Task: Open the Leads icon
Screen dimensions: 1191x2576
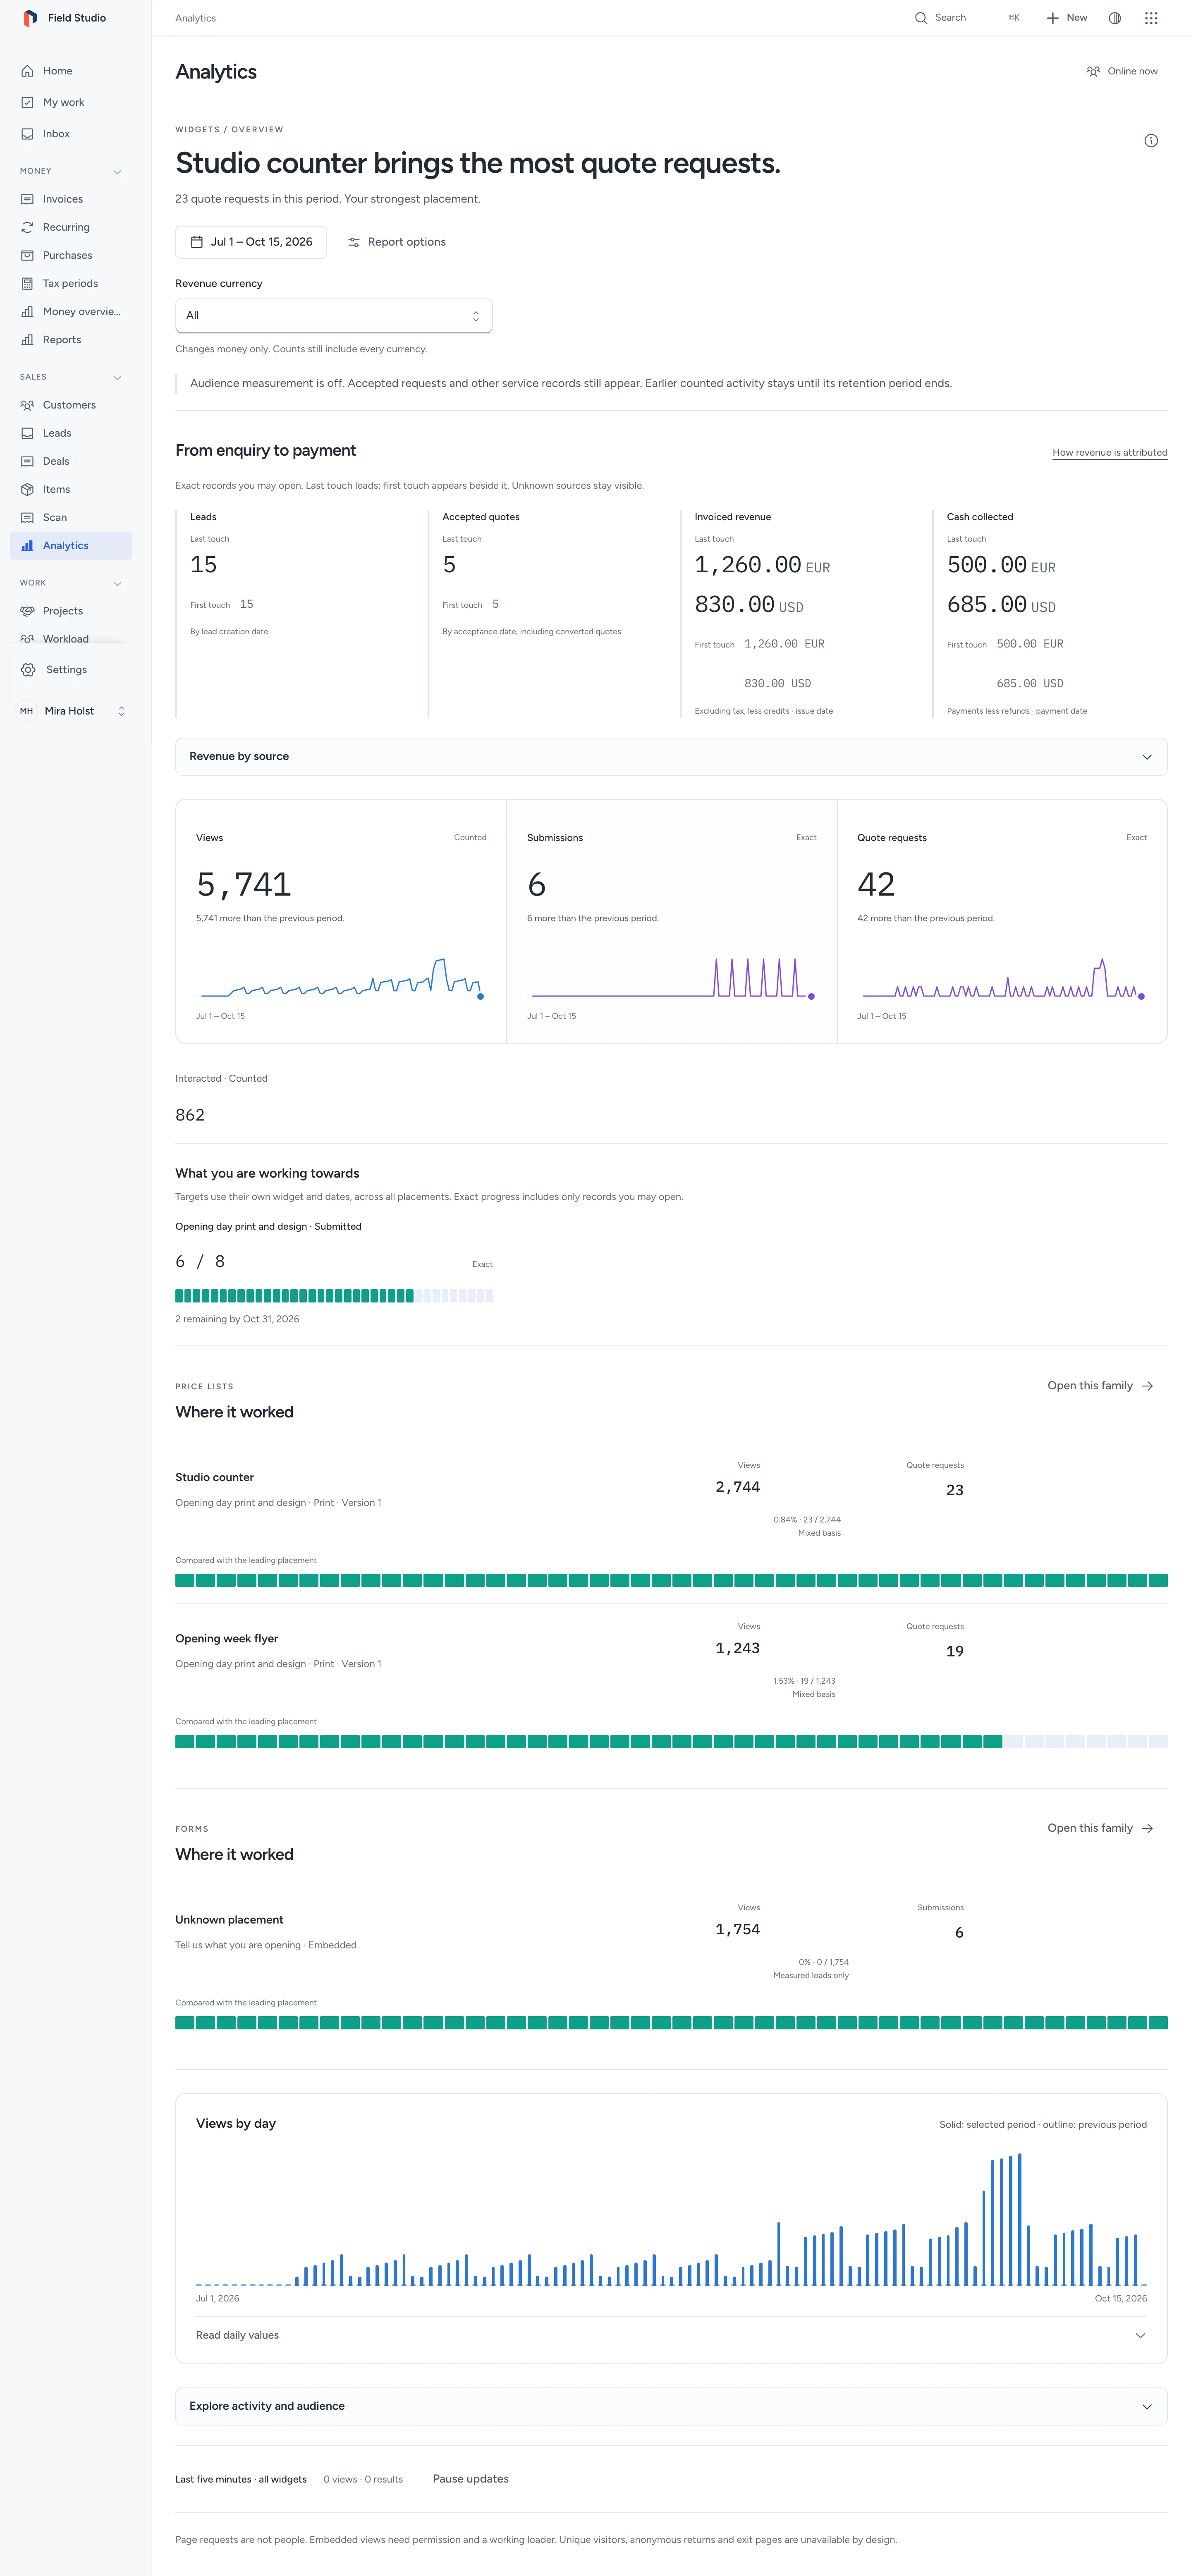Action: tap(27, 433)
